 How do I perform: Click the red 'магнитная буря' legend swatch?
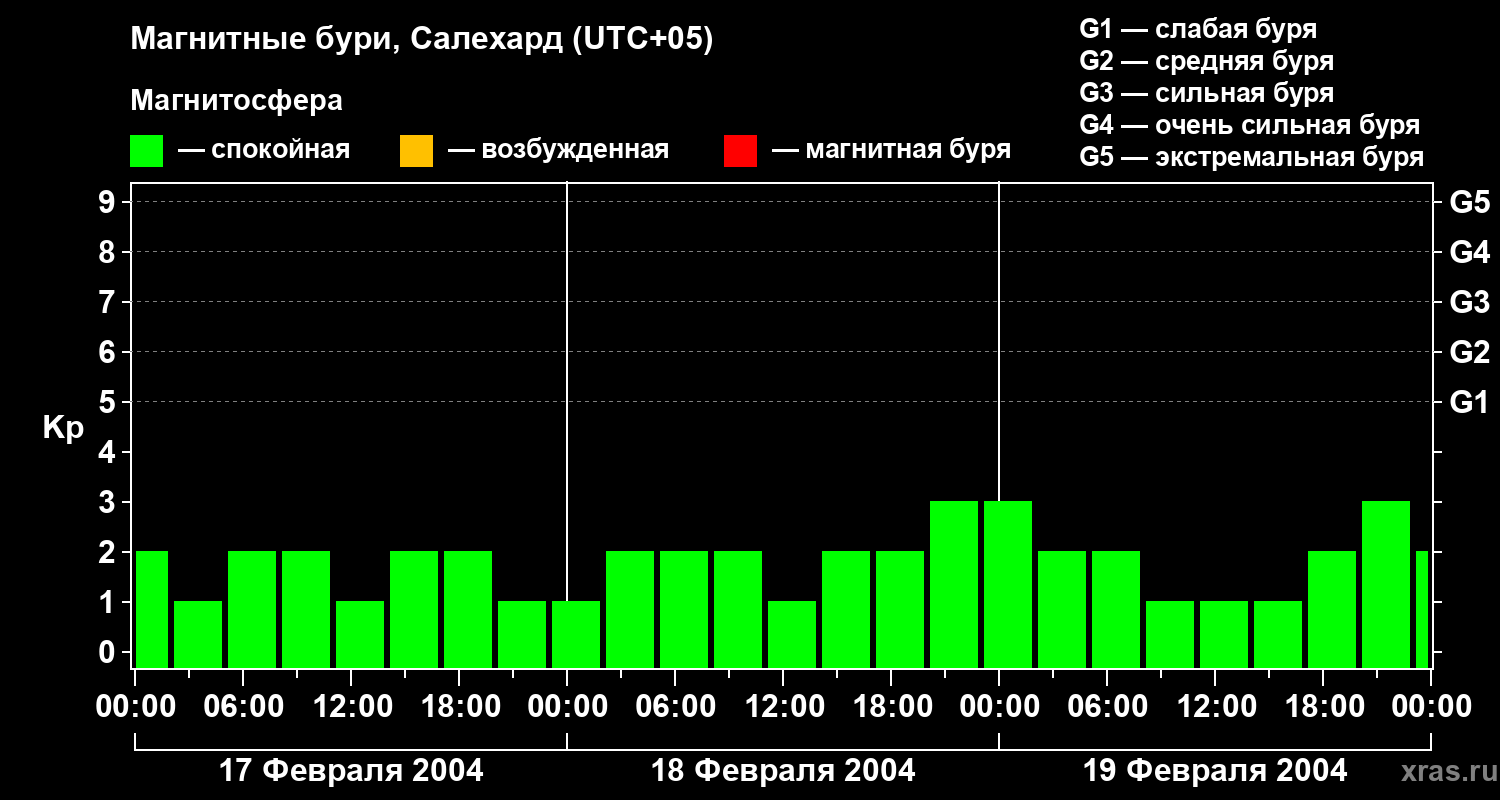click(740, 151)
